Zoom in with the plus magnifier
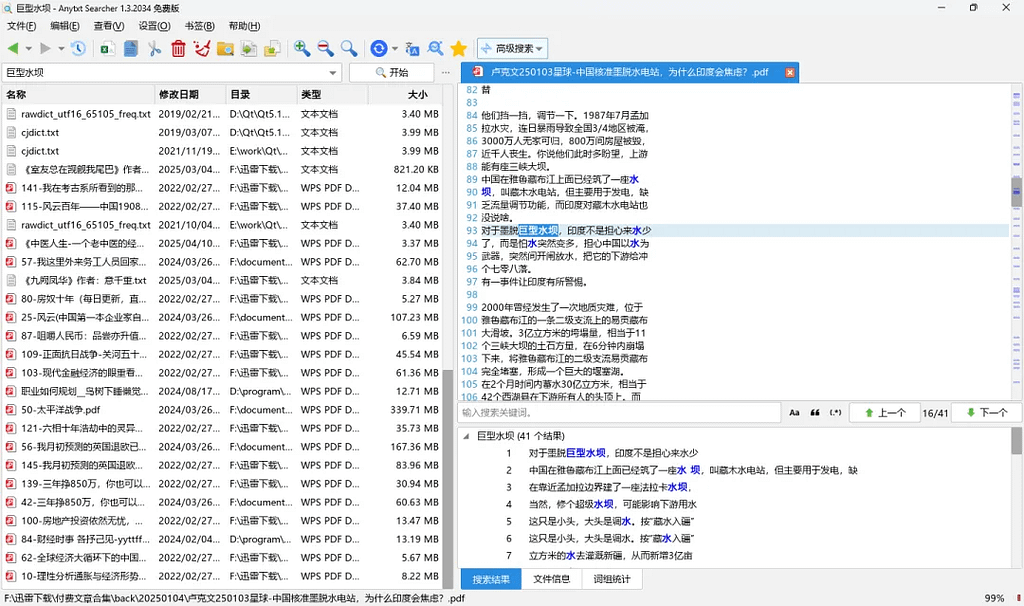 pos(301,48)
